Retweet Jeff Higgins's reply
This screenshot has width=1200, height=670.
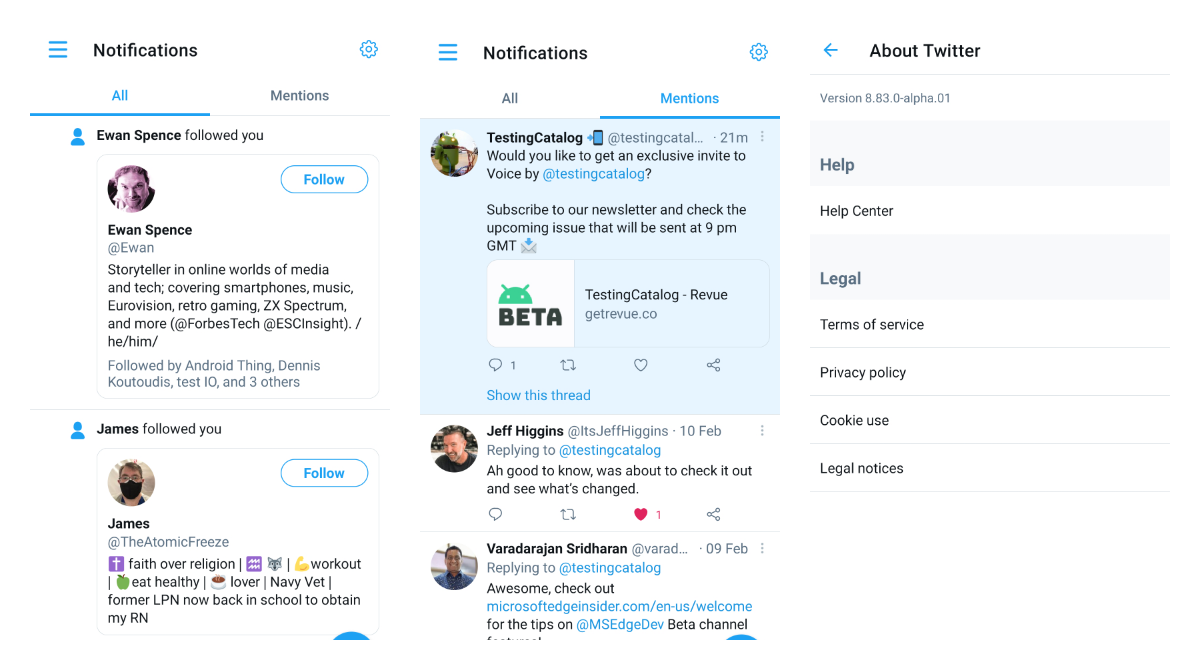pyautogui.click(x=568, y=514)
